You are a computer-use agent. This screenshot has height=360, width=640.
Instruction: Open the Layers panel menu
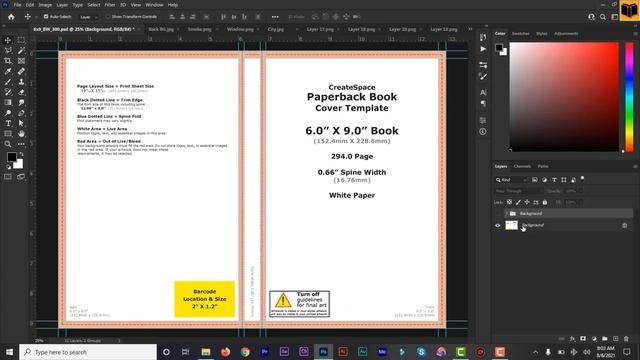pos(635,167)
